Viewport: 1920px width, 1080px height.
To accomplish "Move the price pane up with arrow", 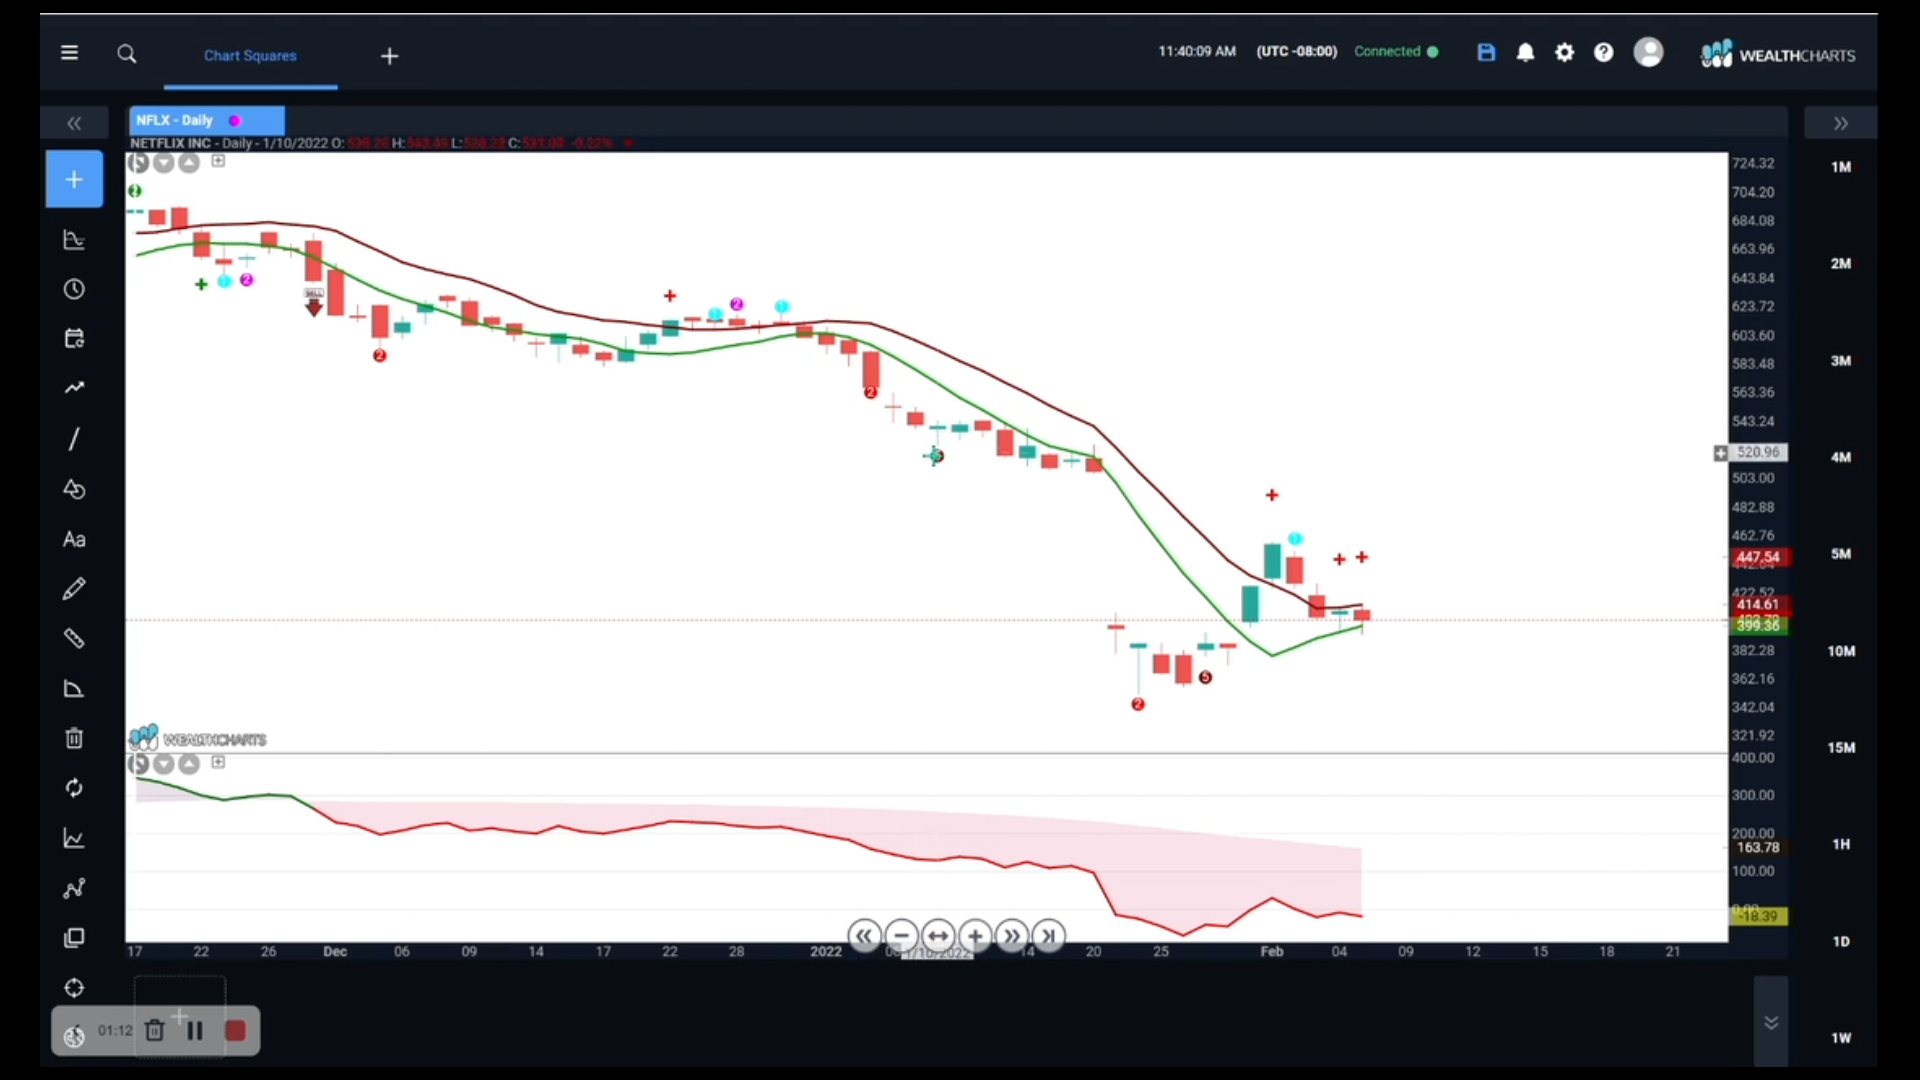I will [188, 163].
